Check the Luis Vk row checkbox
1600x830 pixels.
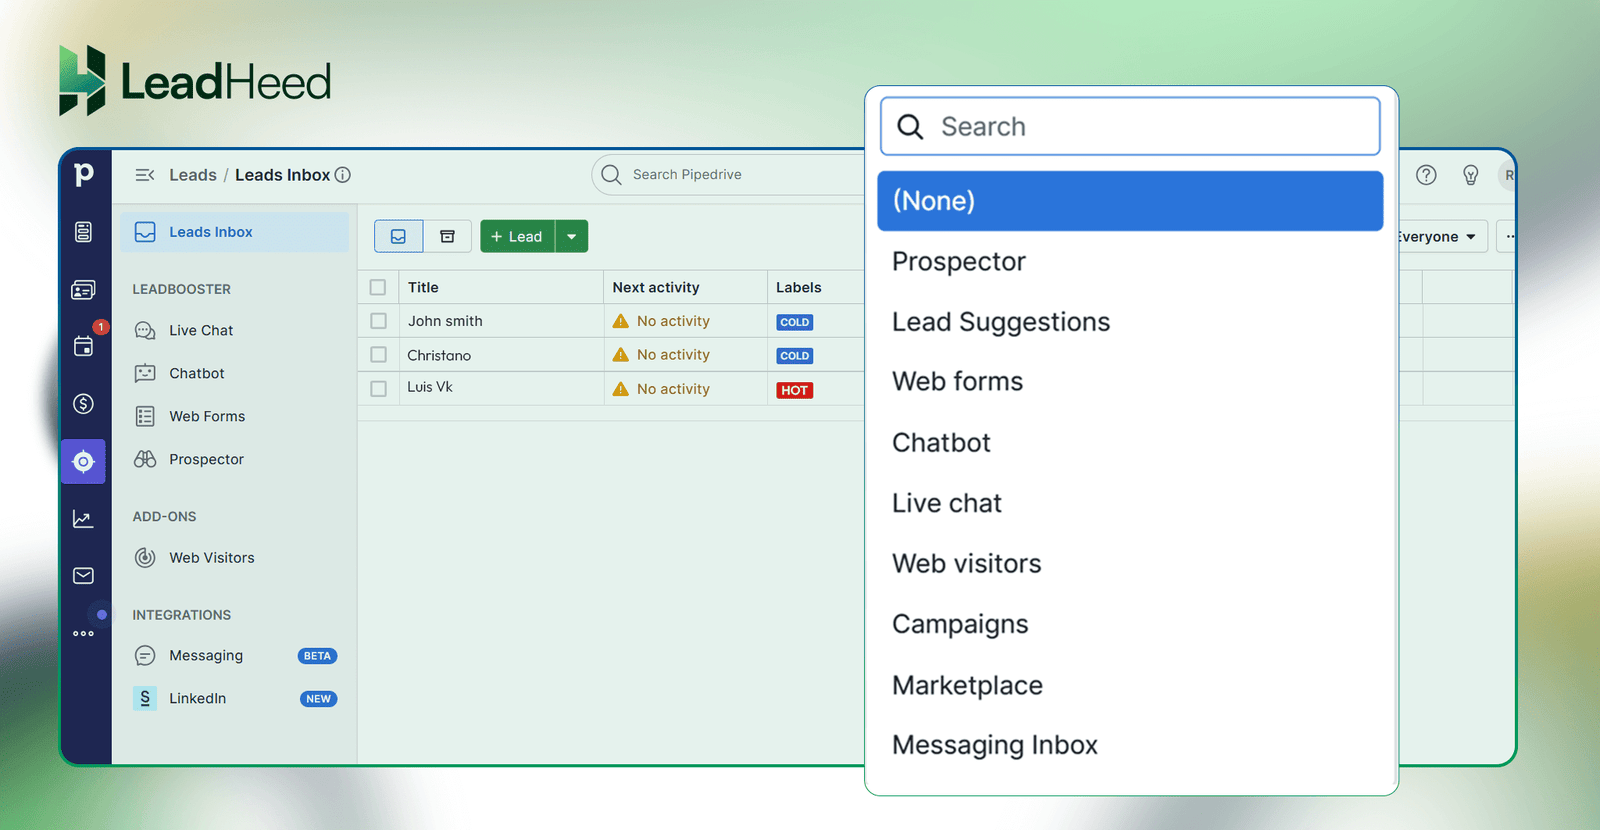tap(378, 389)
